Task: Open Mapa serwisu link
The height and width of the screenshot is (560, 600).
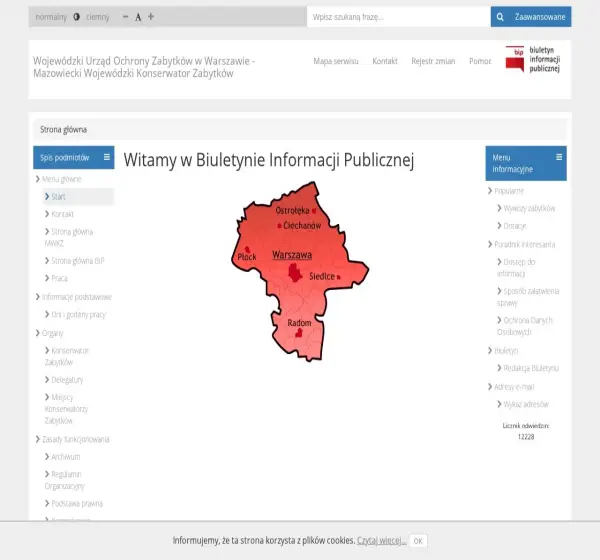Action: pos(336,61)
